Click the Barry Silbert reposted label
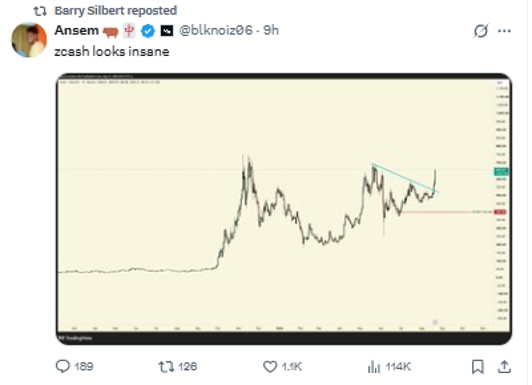The image size is (532, 385). click(x=116, y=11)
